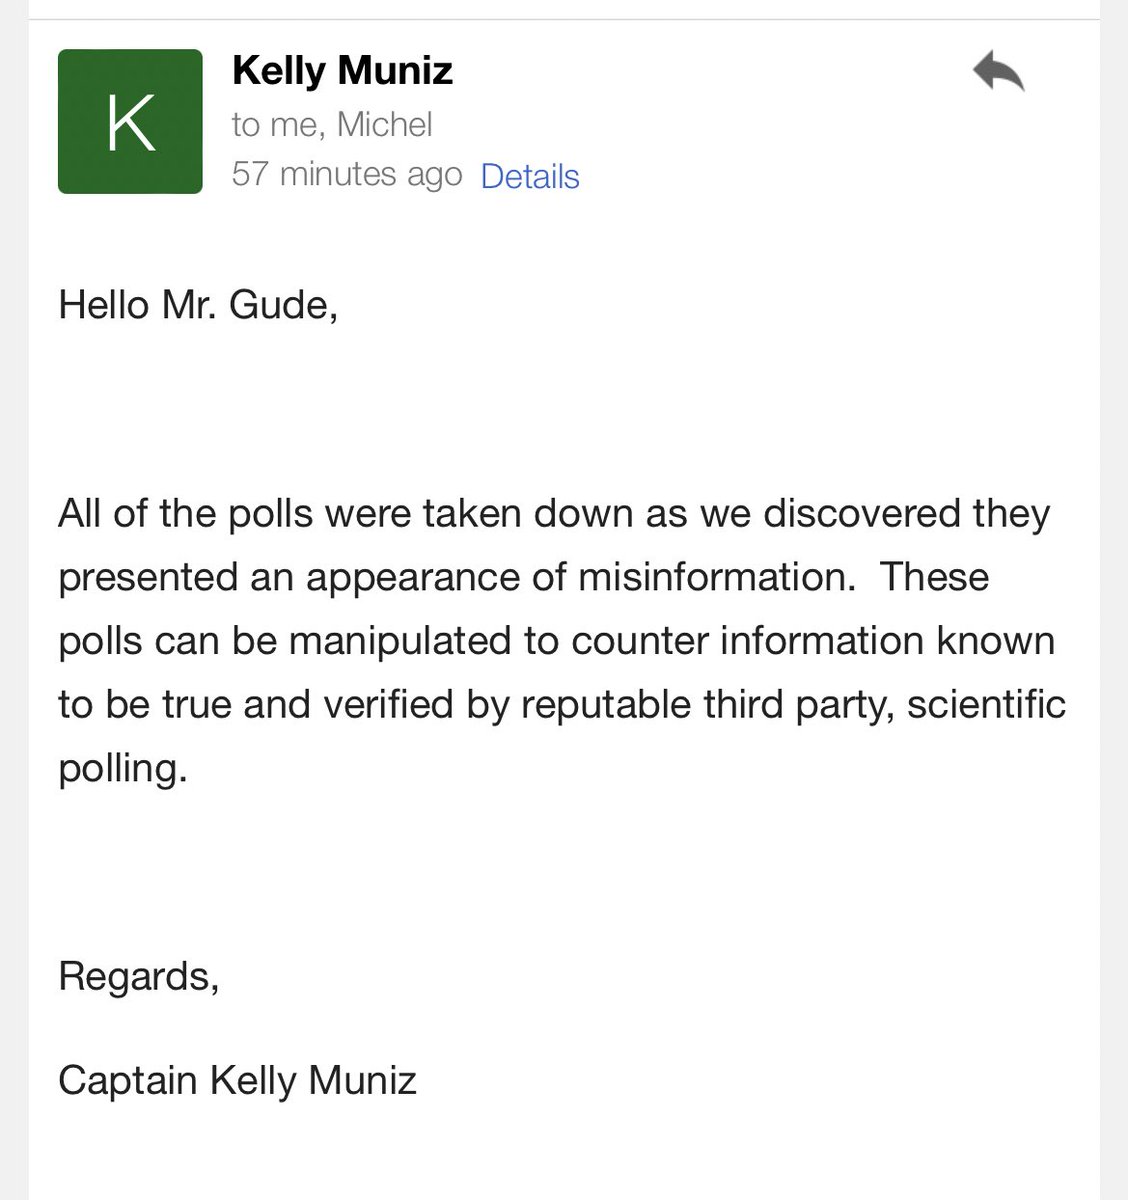Click the "Captain Kelly Muniz" signature

[237, 1081]
